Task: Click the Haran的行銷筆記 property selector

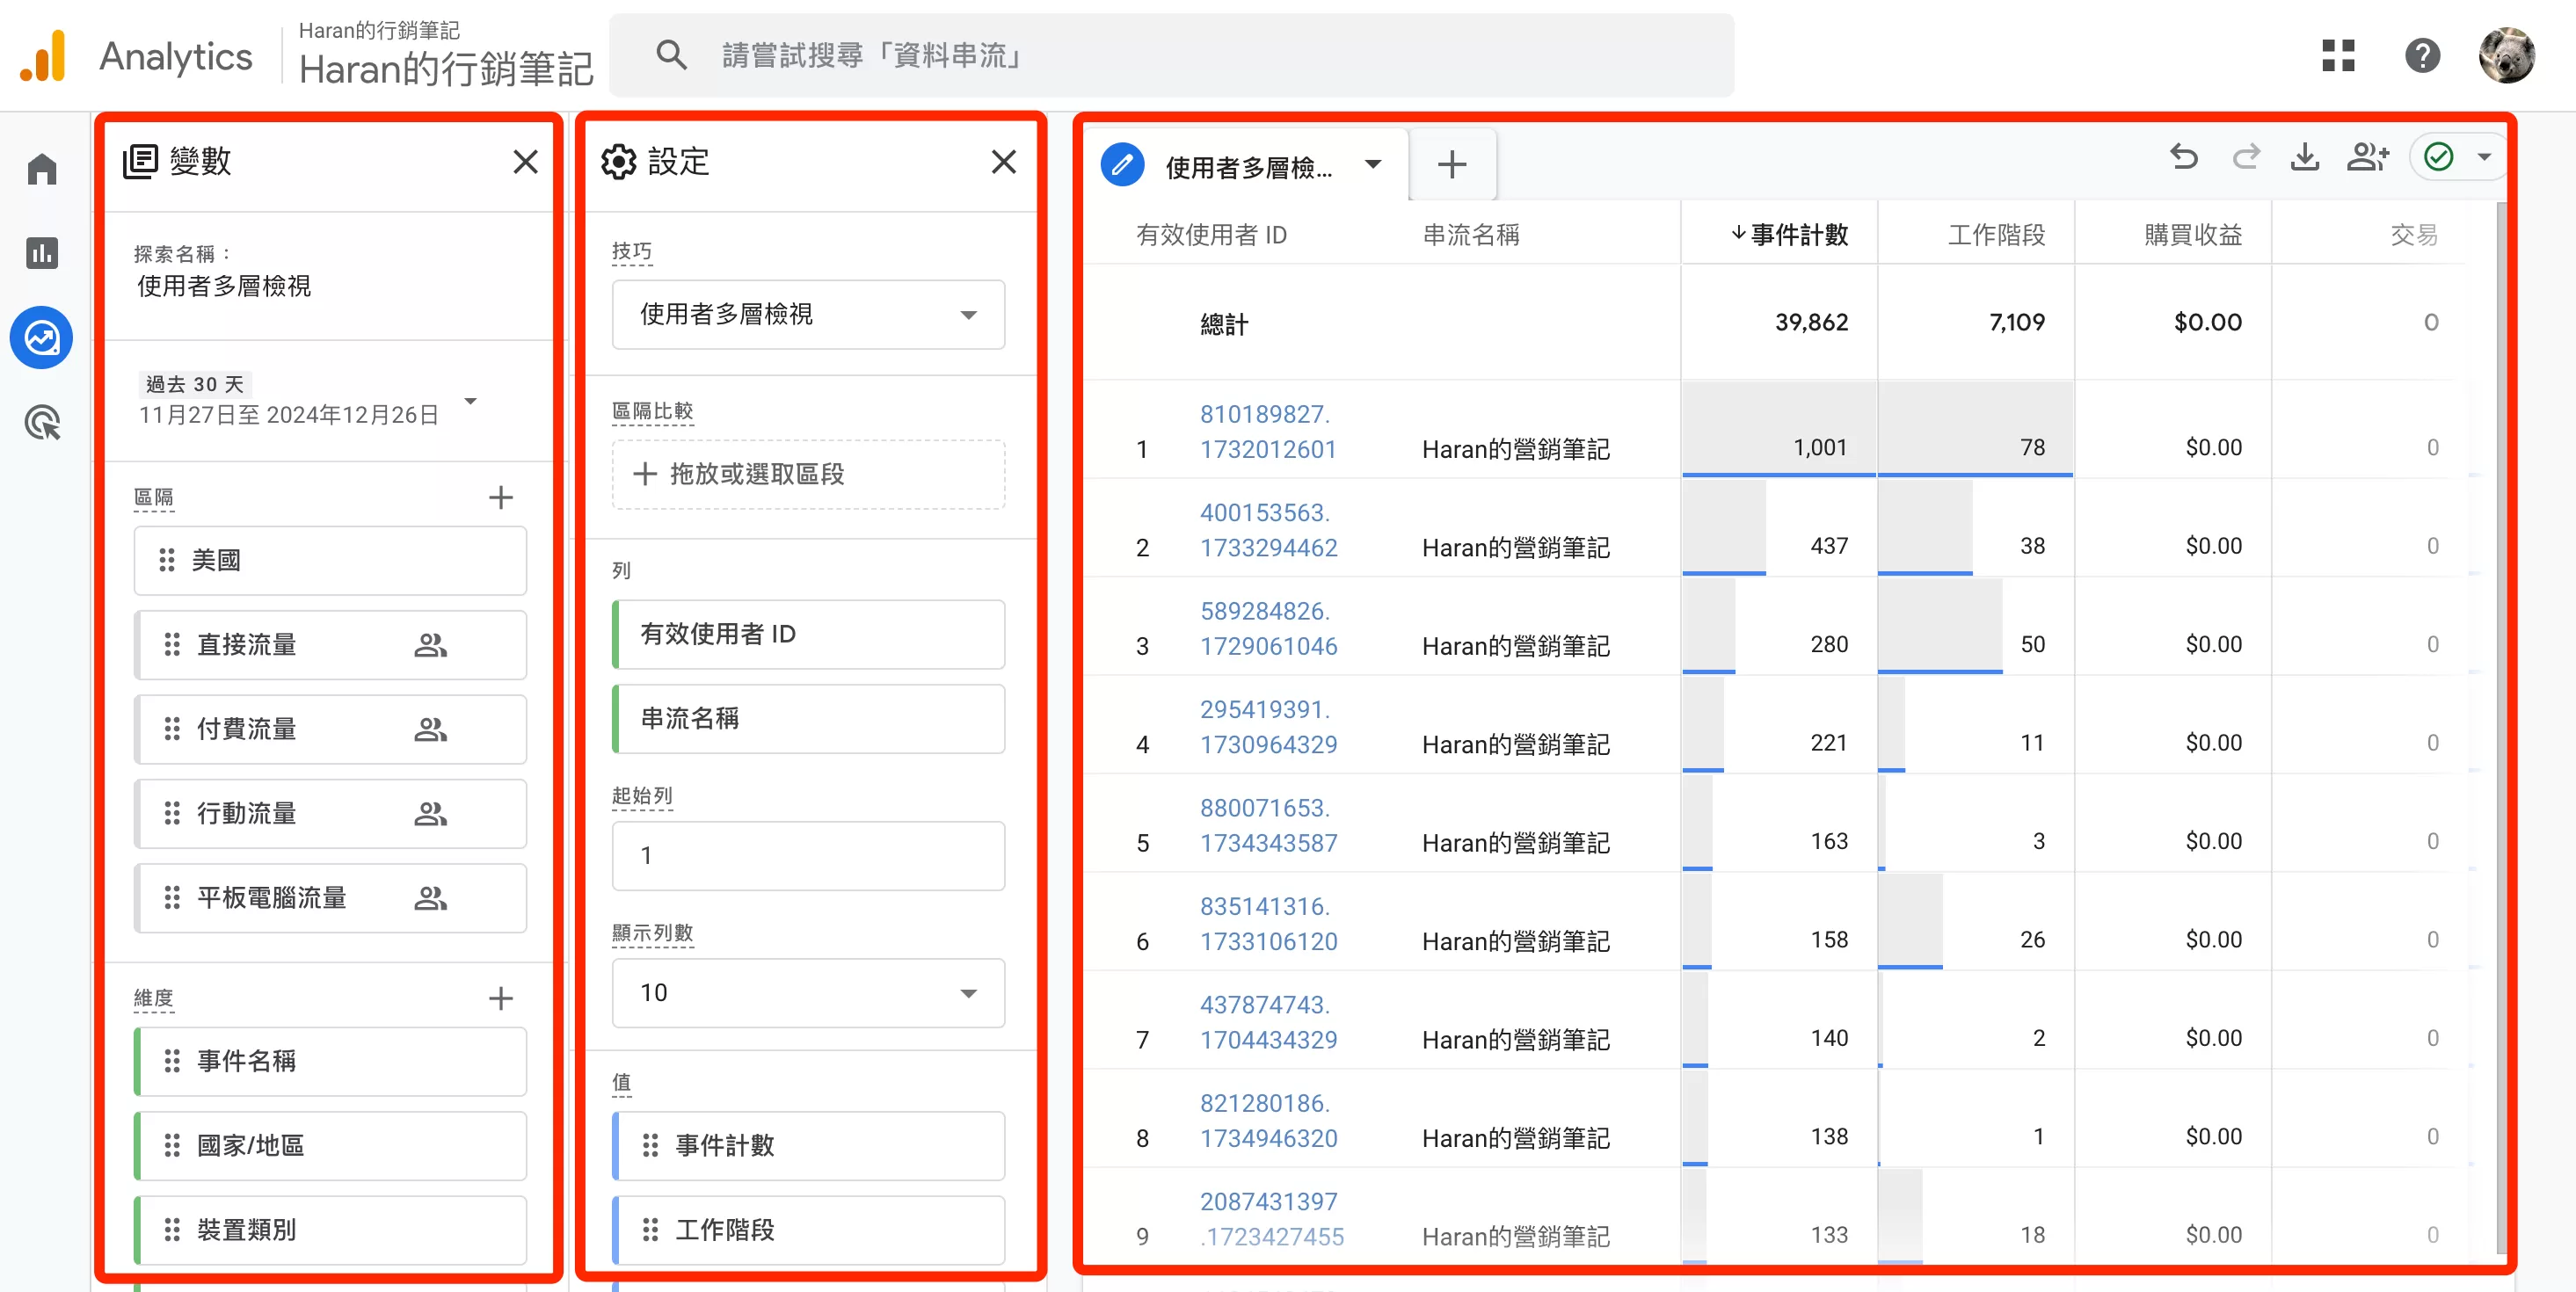Action: coord(445,56)
